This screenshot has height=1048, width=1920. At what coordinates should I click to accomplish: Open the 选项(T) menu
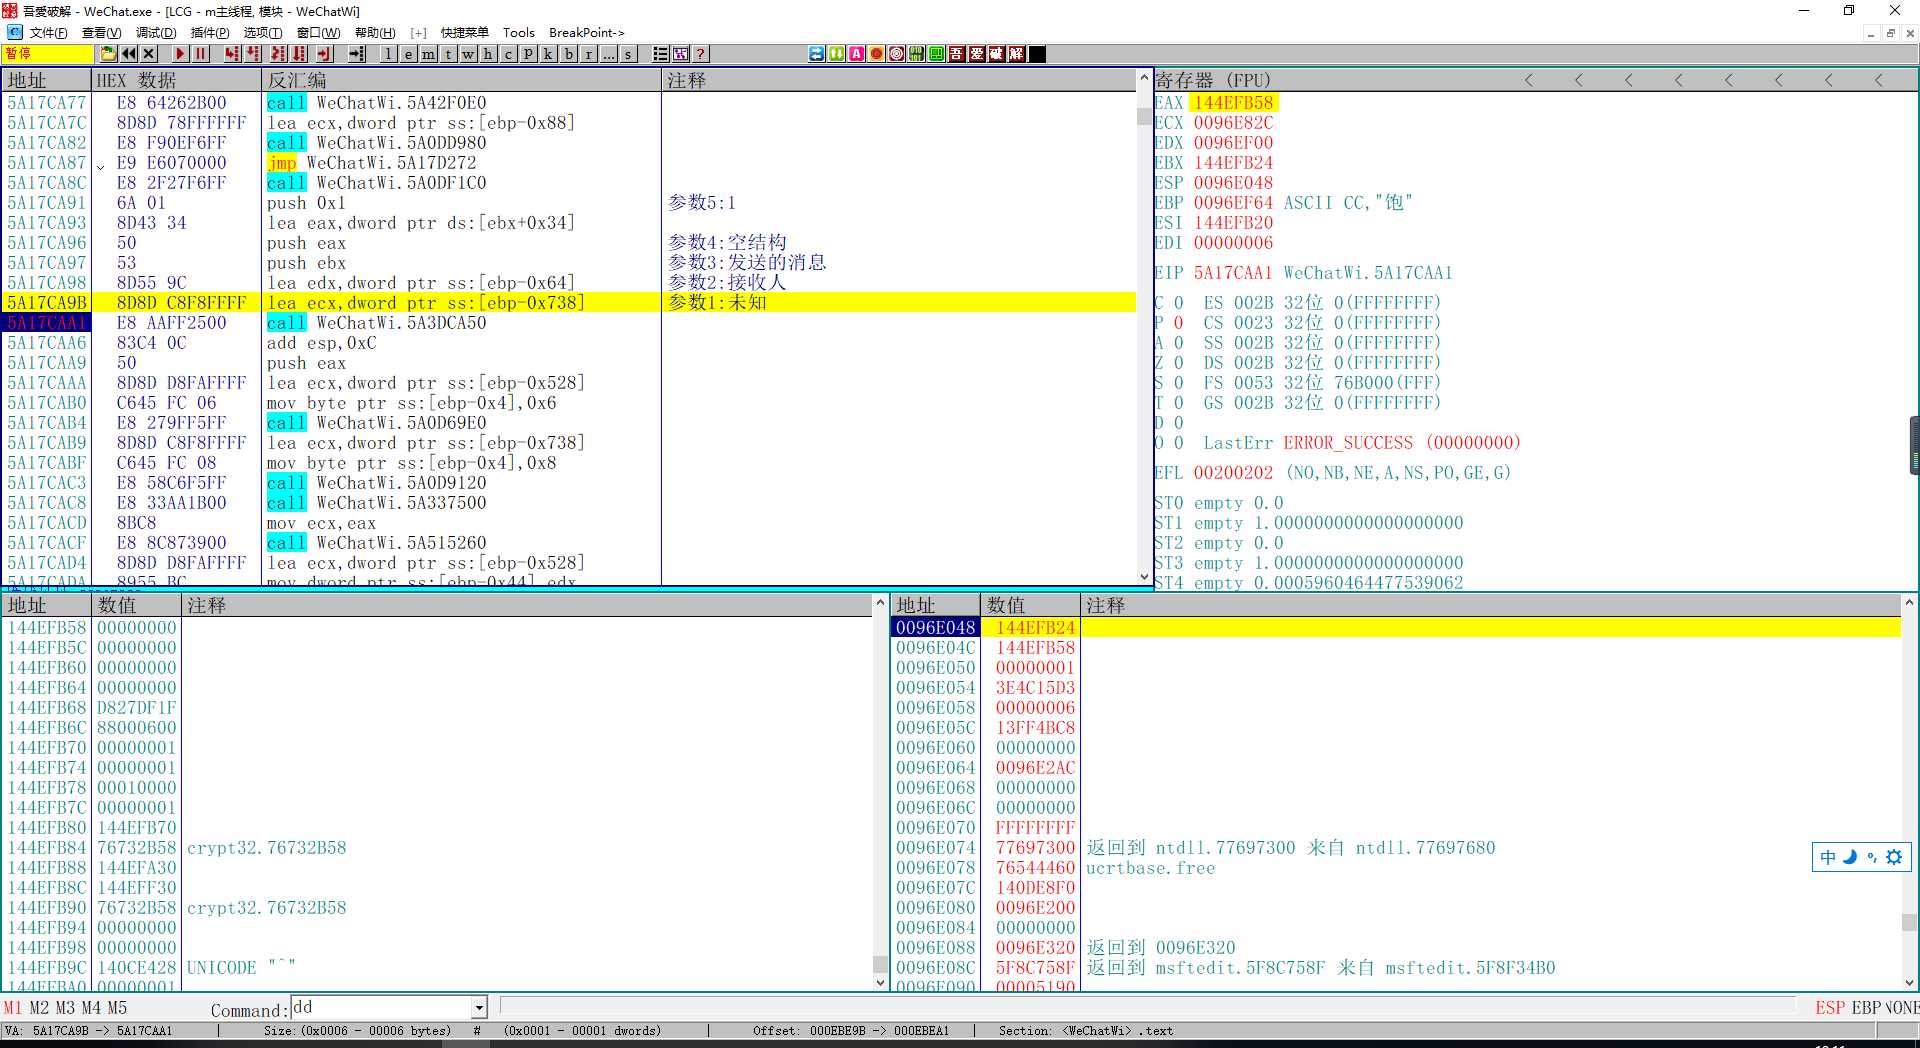tap(262, 33)
